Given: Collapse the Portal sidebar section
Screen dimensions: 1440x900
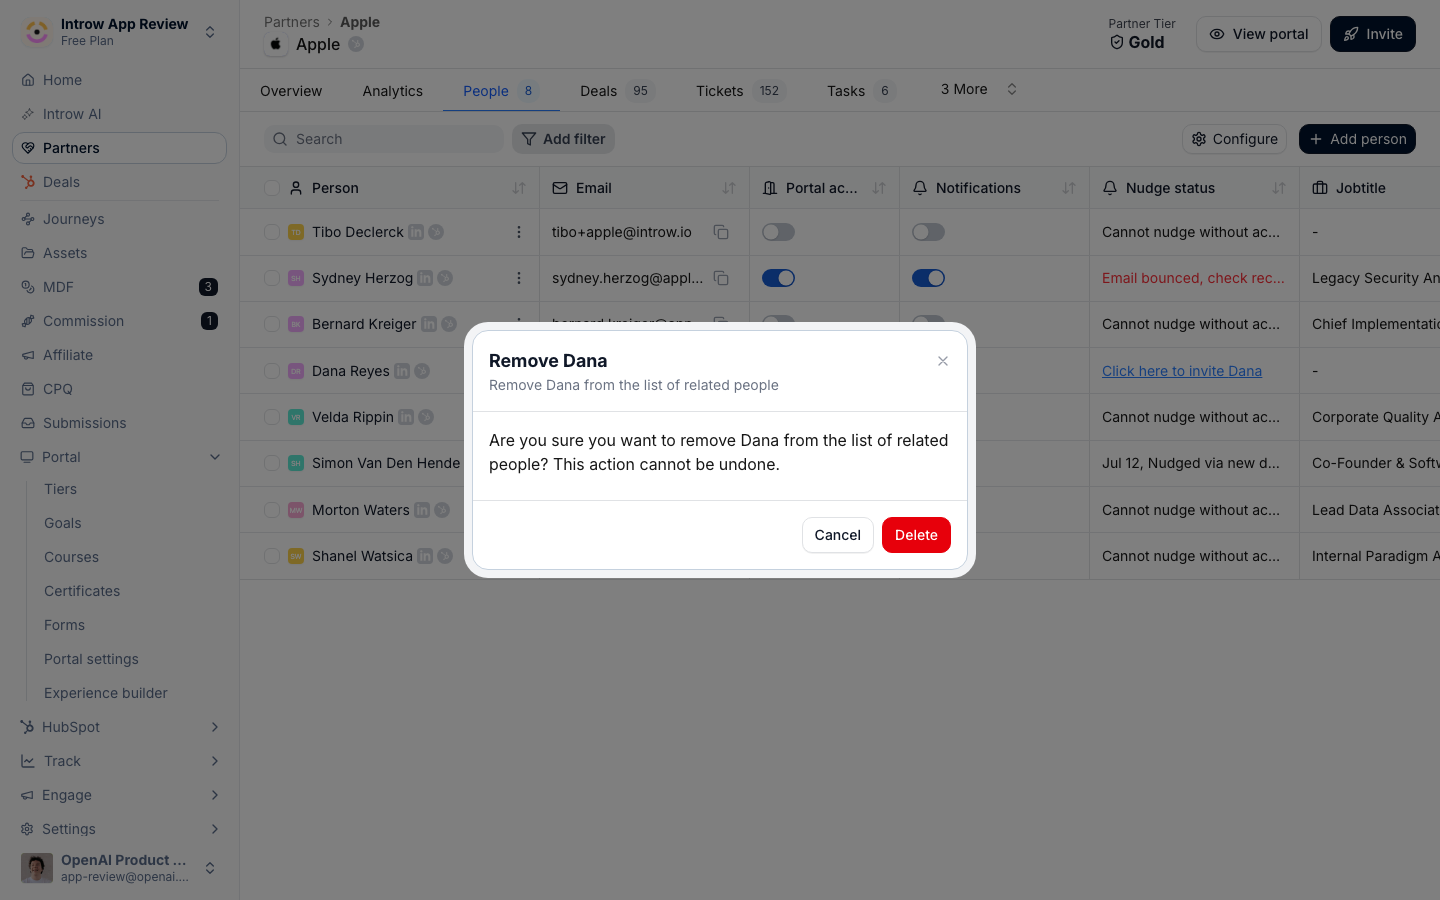Looking at the screenshot, I should (x=215, y=457).
